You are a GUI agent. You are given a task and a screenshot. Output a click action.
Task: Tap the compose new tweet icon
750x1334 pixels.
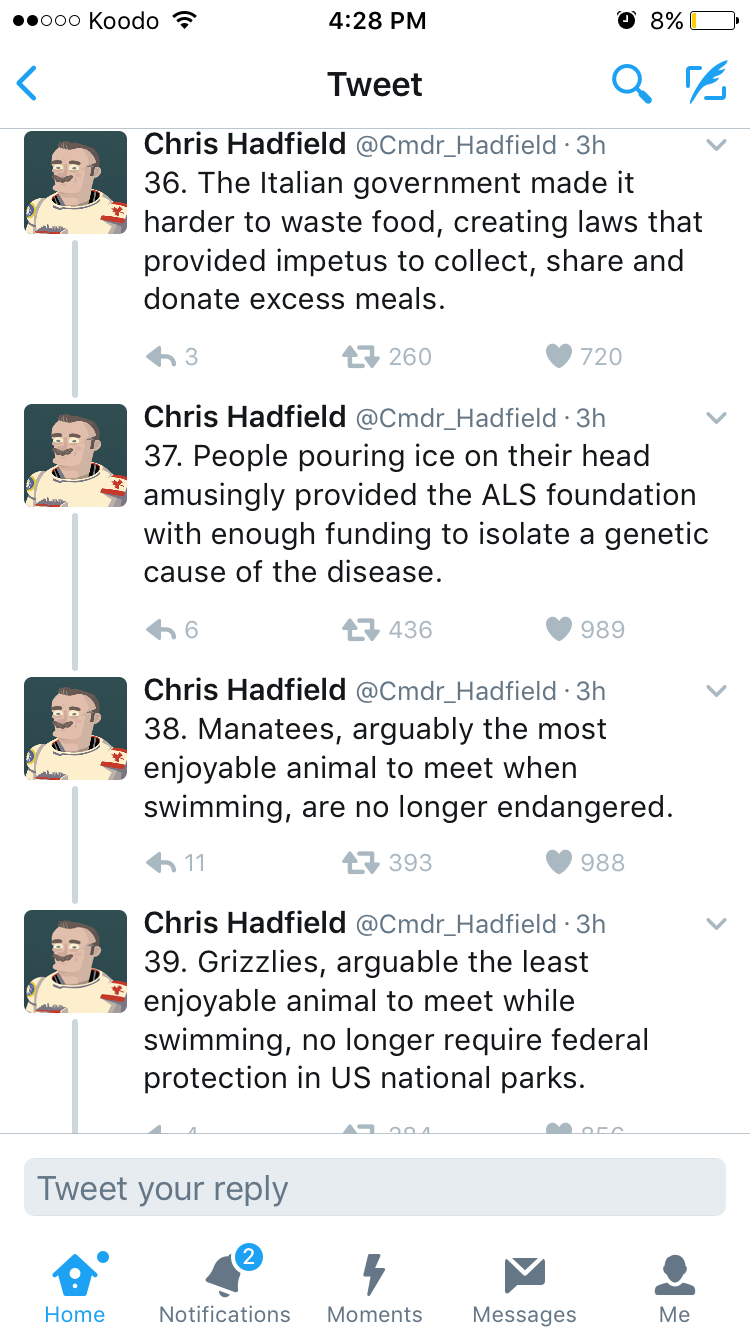pyautogui.click(x=705, y=84)
